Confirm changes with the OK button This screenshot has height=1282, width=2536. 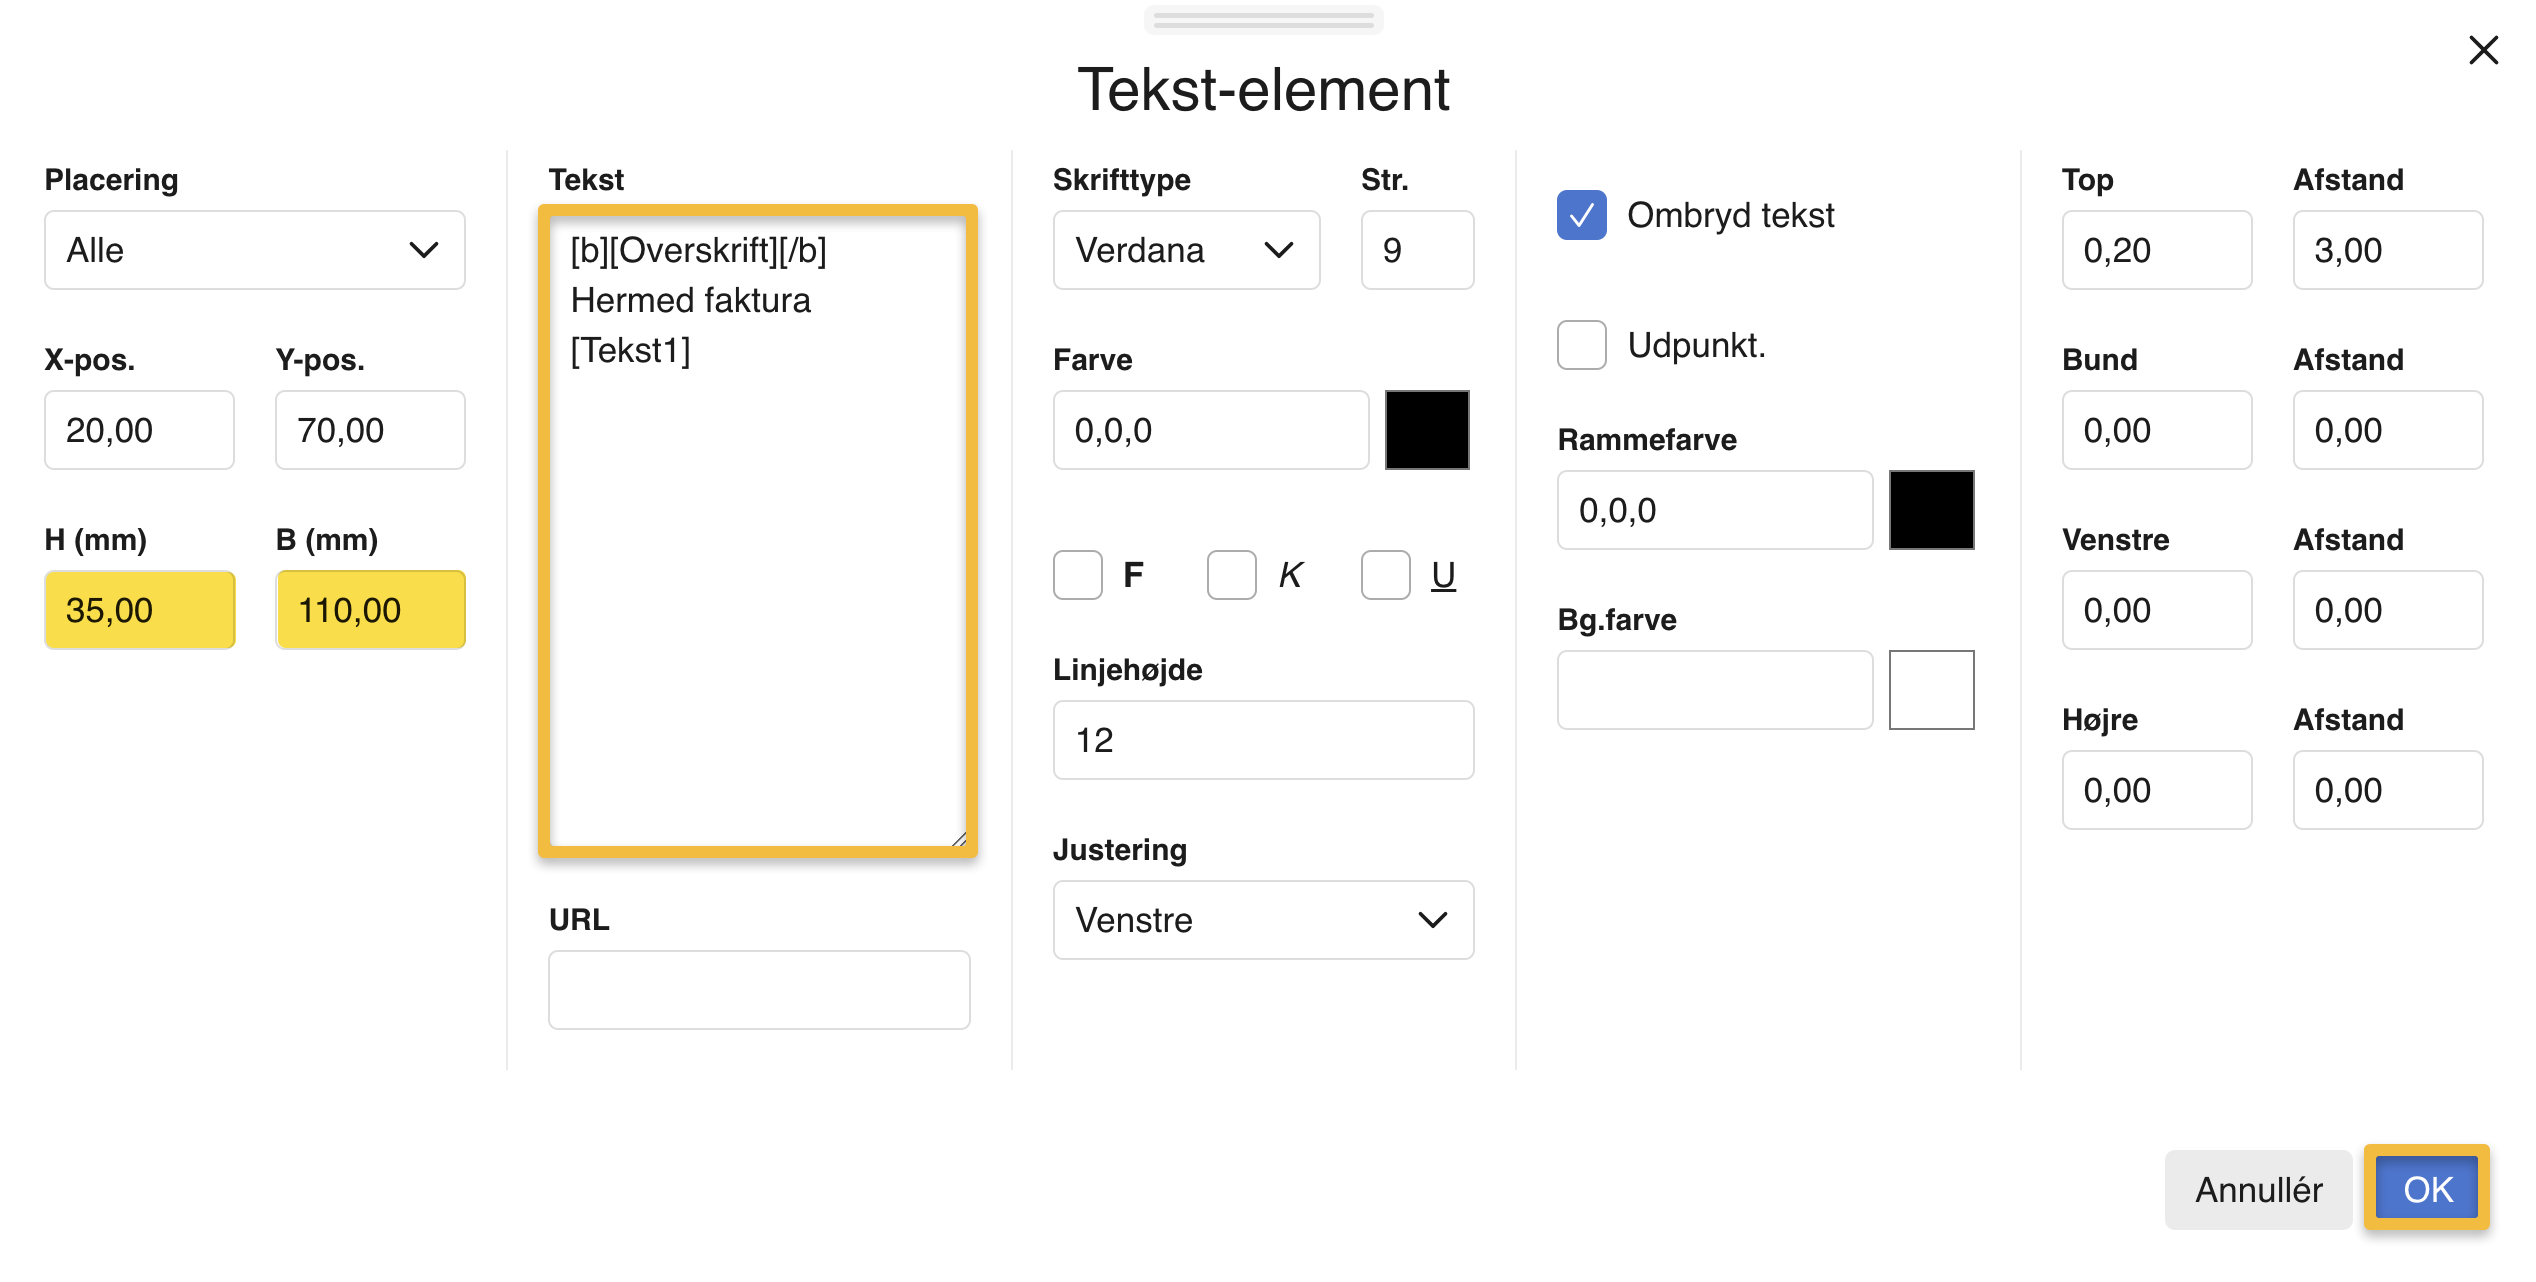tap(2425, 1188)
